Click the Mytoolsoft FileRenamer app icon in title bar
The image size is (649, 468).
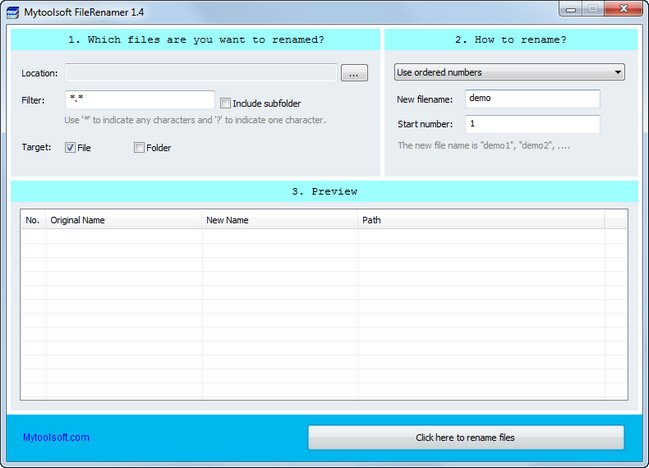[x=12, y=12]
